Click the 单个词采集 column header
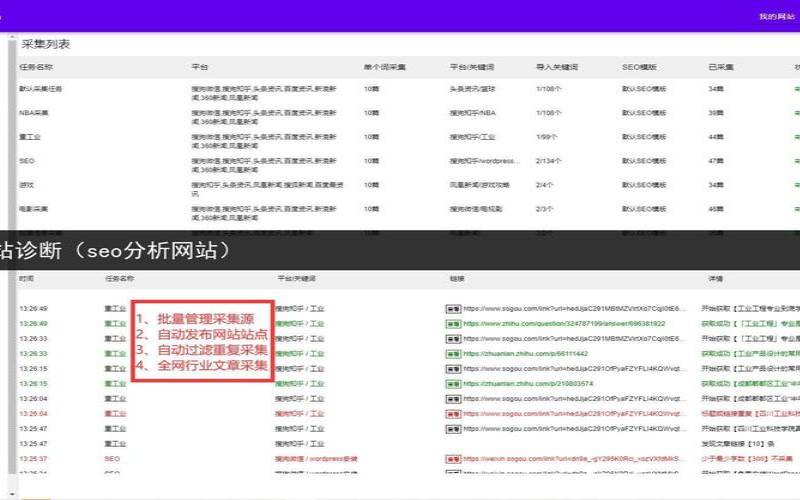The height and width of the screenshot is (500, 800). tap(385, 67)
